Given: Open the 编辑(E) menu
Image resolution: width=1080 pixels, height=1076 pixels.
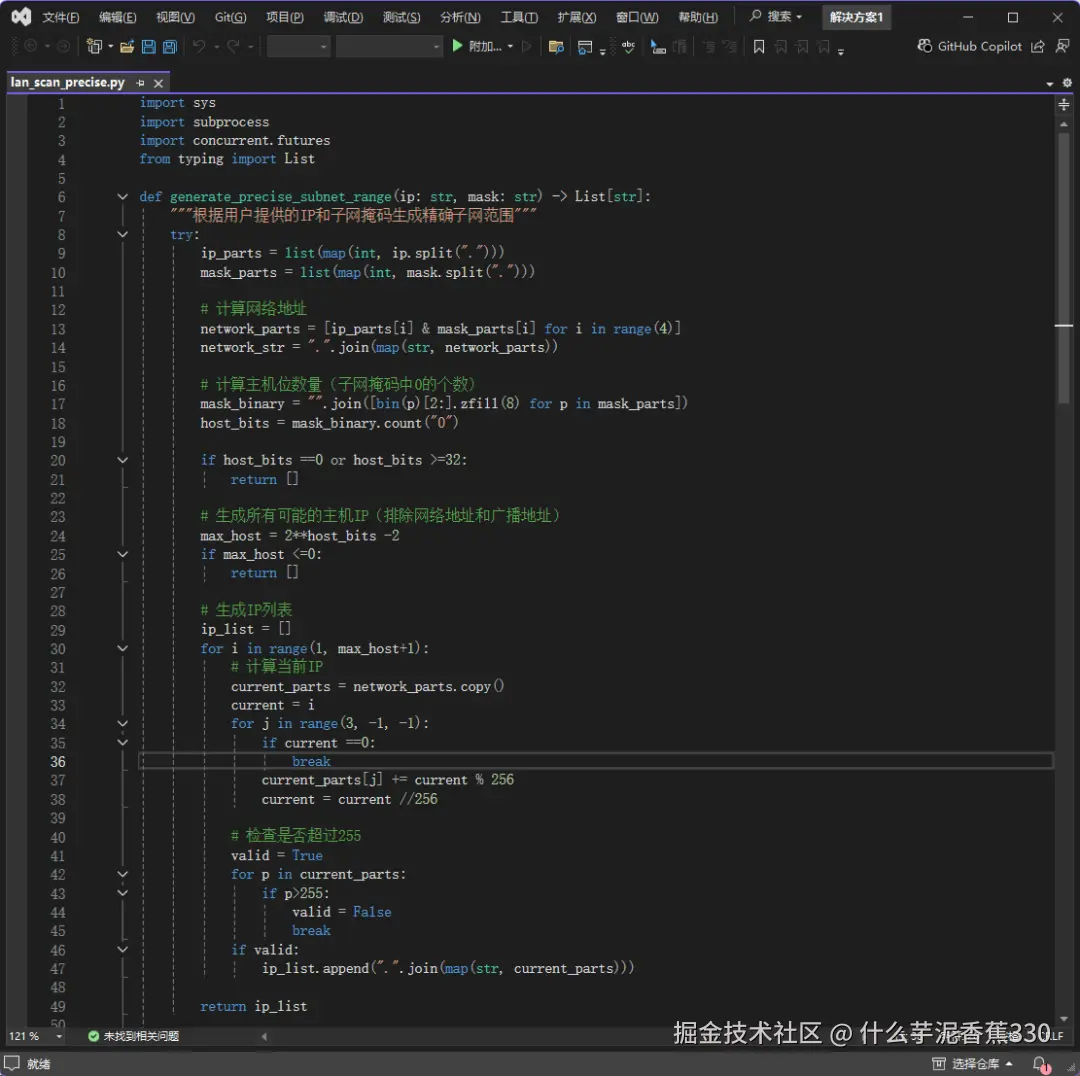Looking at the screenshot, I should click(x=118, y=17).
